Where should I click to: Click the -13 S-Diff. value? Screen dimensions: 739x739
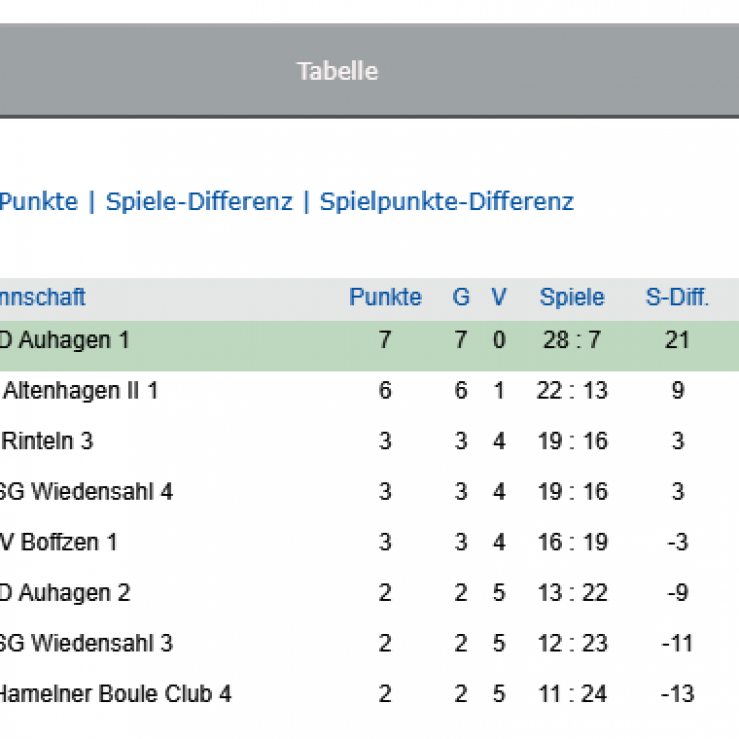[677, 694]
